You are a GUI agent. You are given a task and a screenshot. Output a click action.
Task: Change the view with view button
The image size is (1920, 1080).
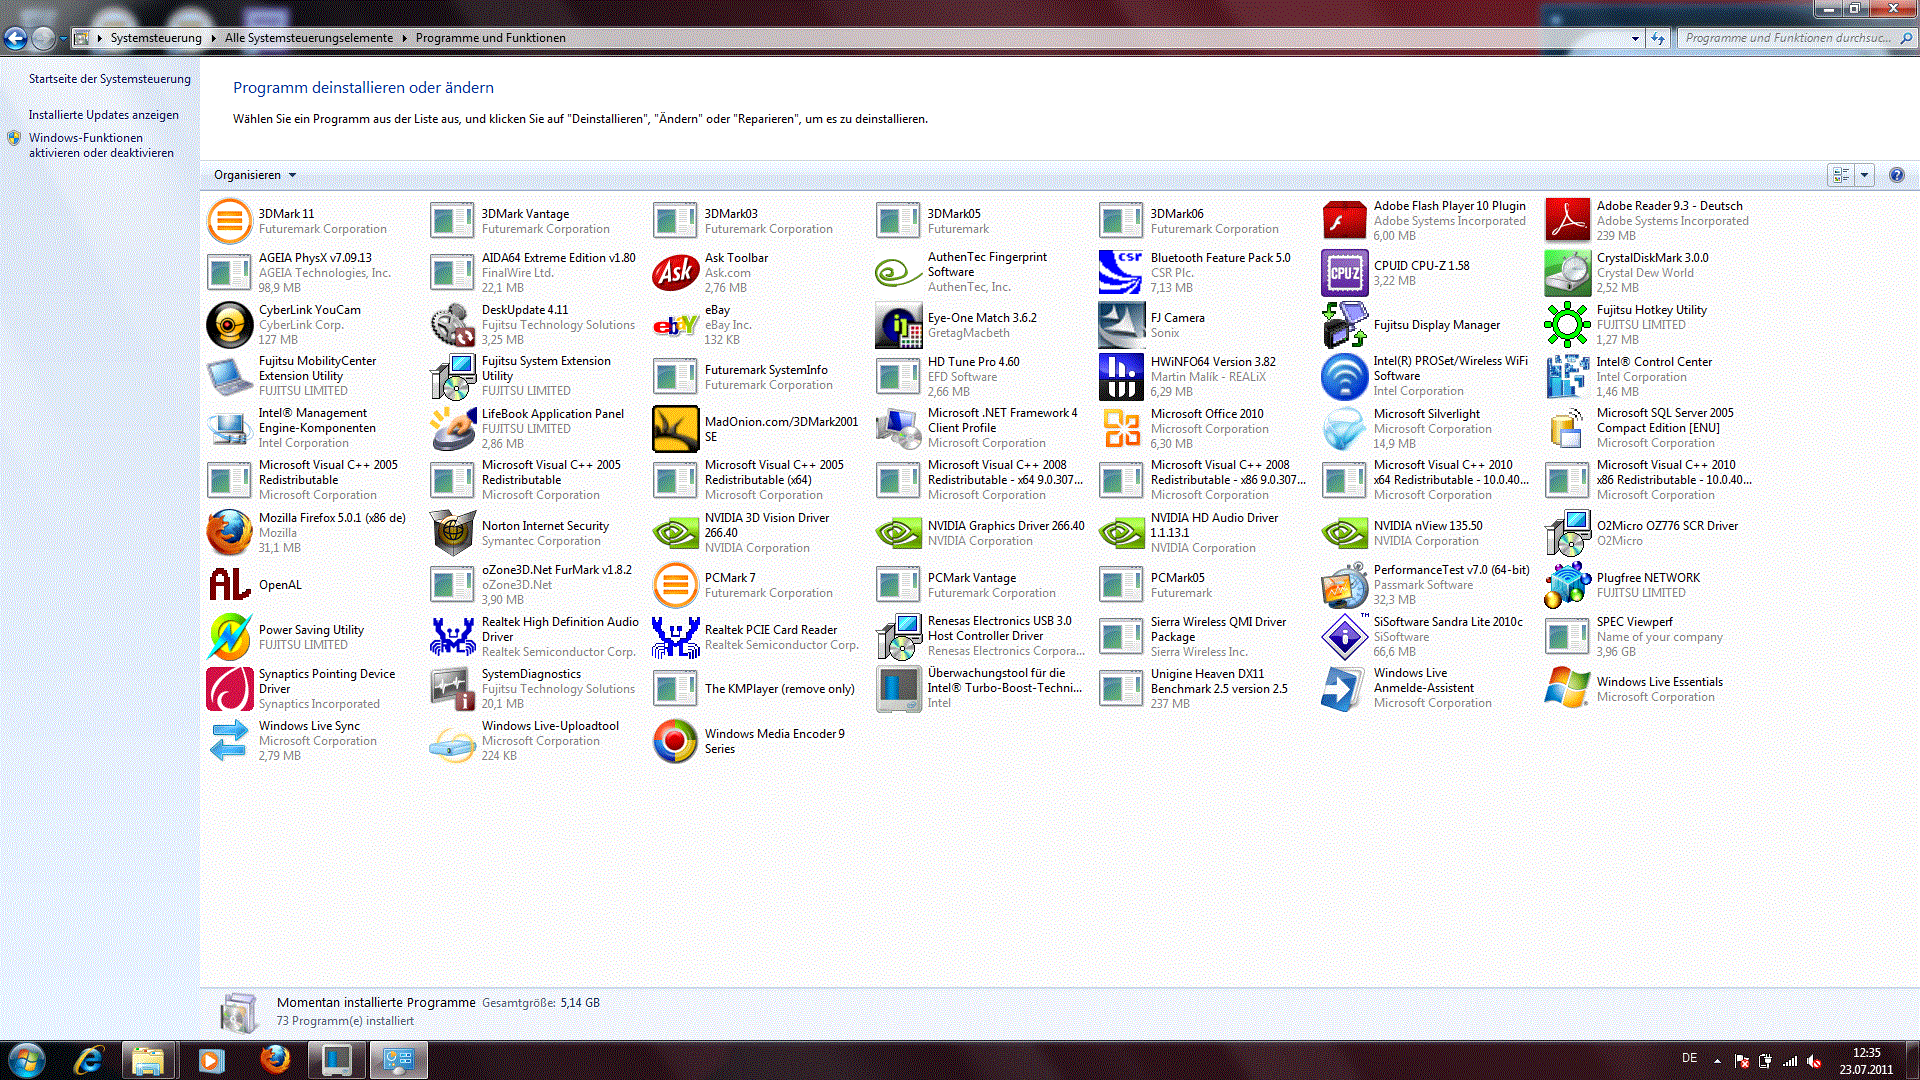pyautogui.click(x=1841, y=175)
